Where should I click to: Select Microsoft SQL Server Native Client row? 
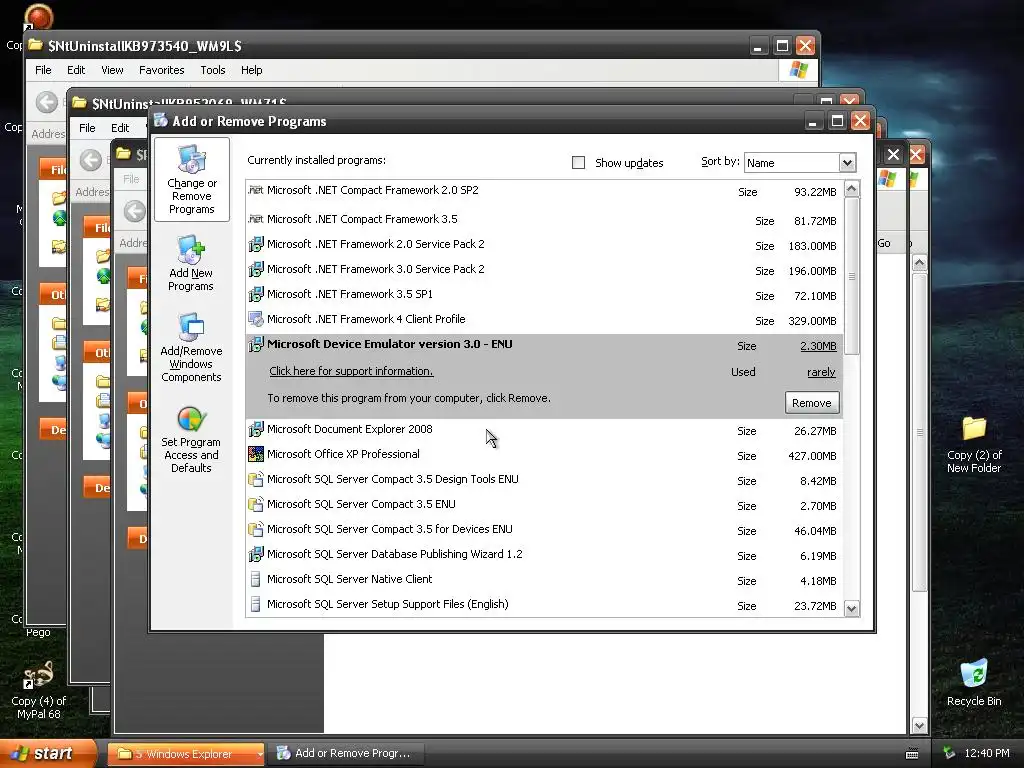click(x=544, y=579)
